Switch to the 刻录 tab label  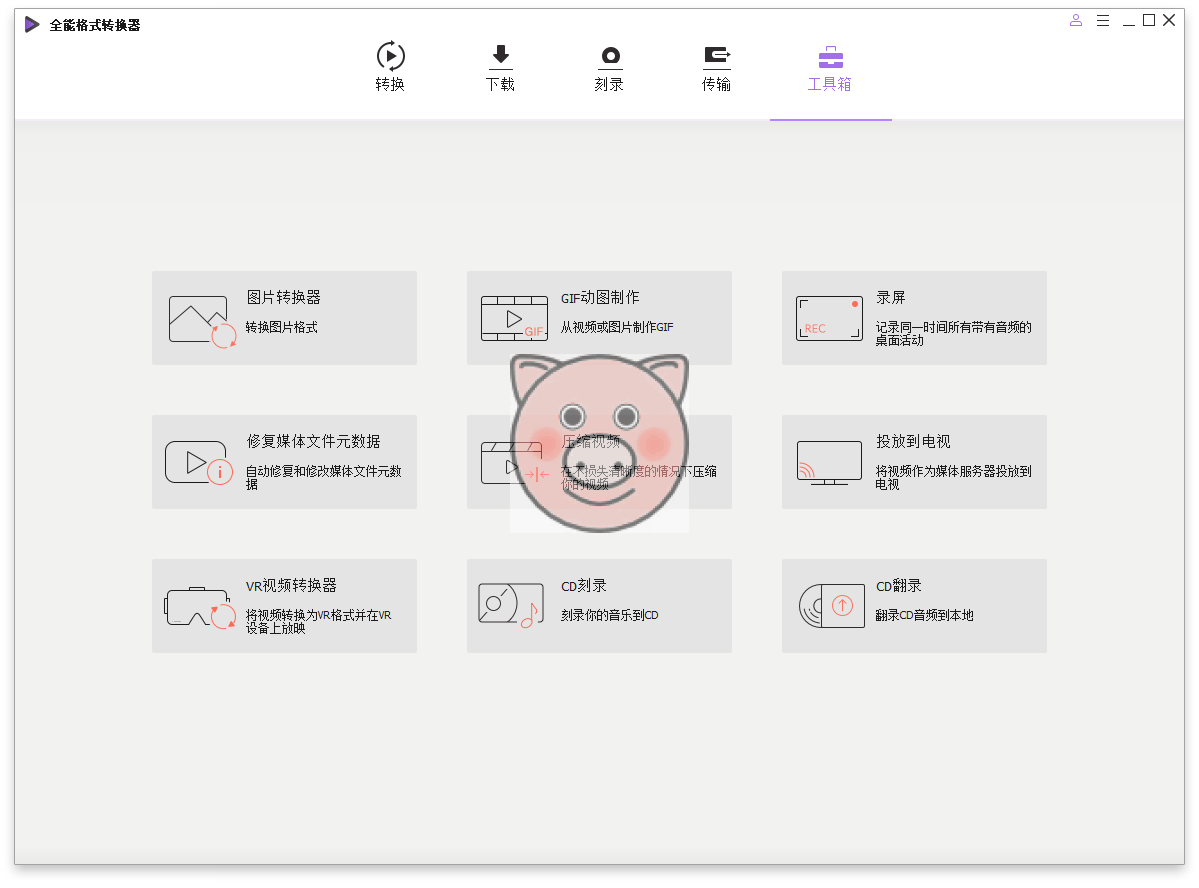coord(609,84)
